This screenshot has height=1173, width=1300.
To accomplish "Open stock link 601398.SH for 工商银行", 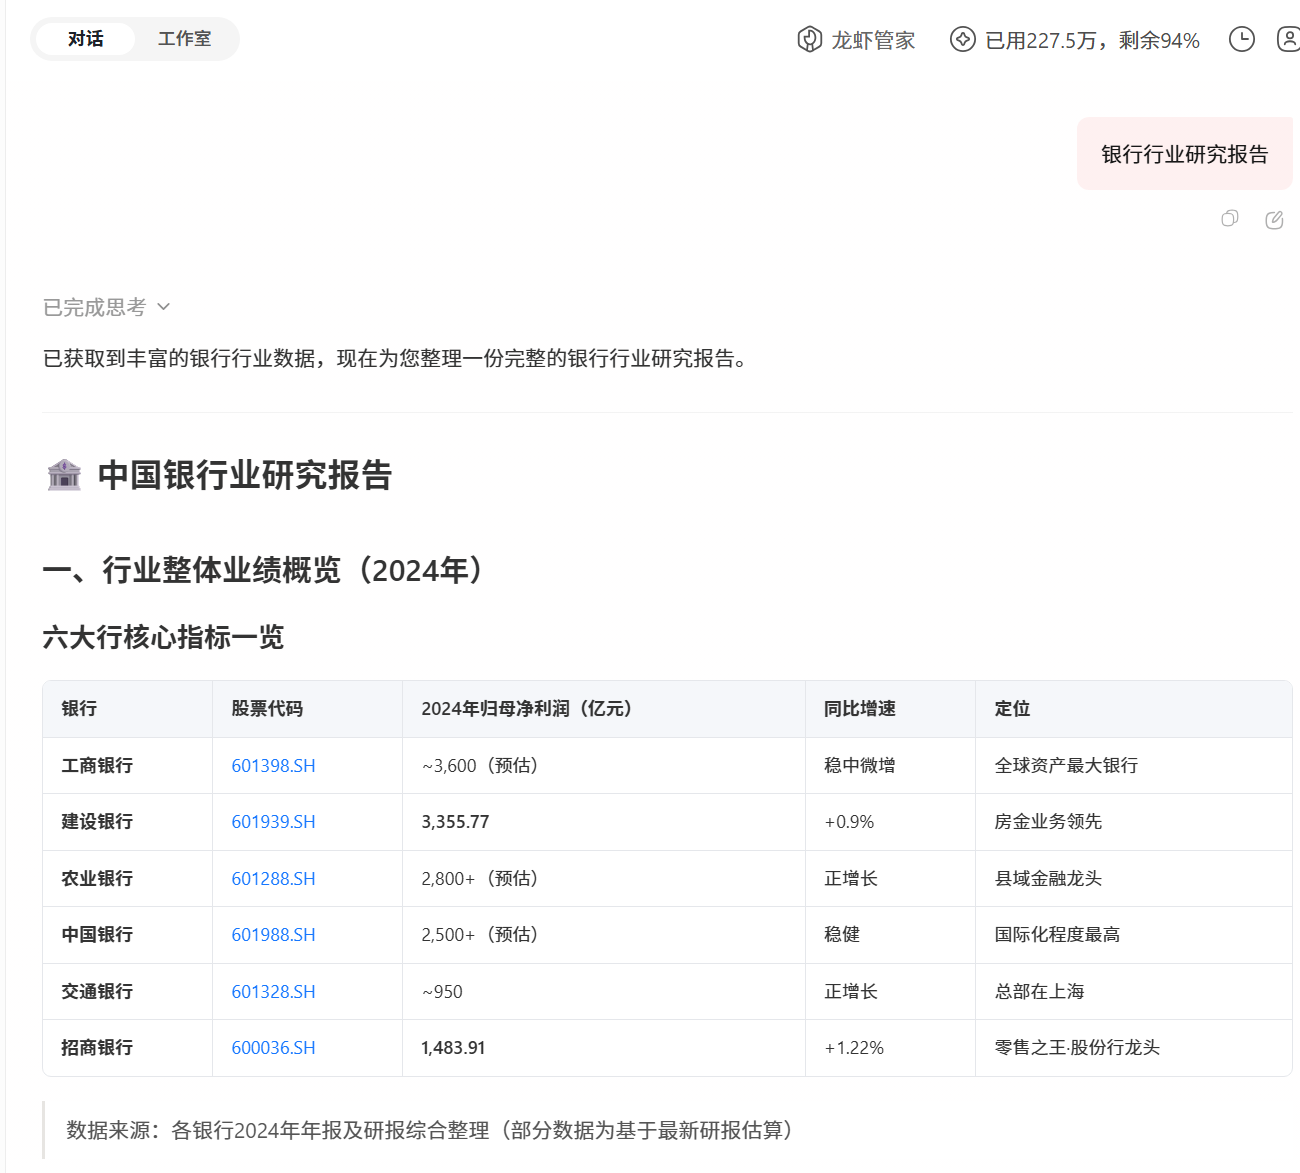I will click(x=273, y=765).
